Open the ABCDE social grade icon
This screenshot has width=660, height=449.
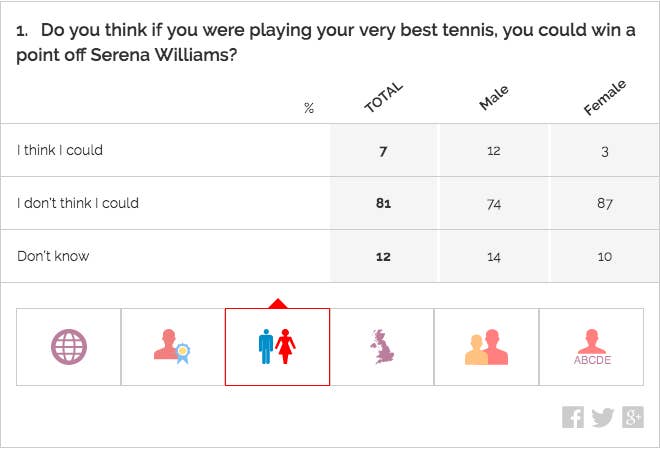[x=591, y=347]
